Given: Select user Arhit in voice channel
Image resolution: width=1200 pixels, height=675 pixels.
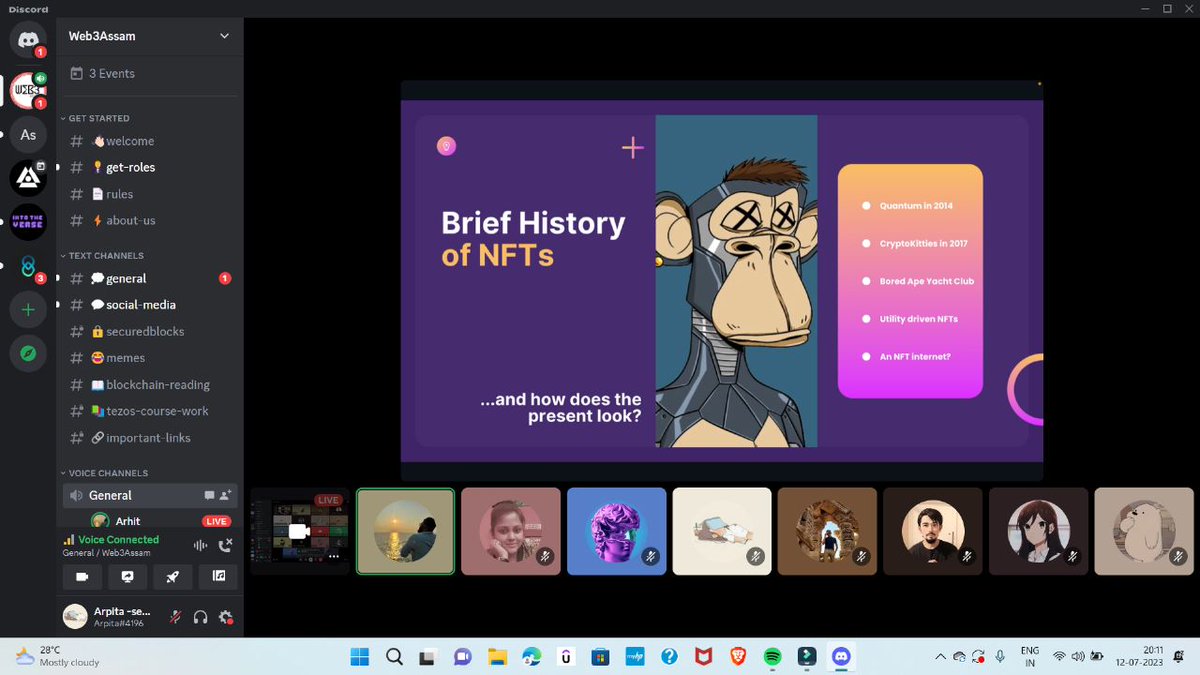Looking at the screenshot, I should coord(128,521).
